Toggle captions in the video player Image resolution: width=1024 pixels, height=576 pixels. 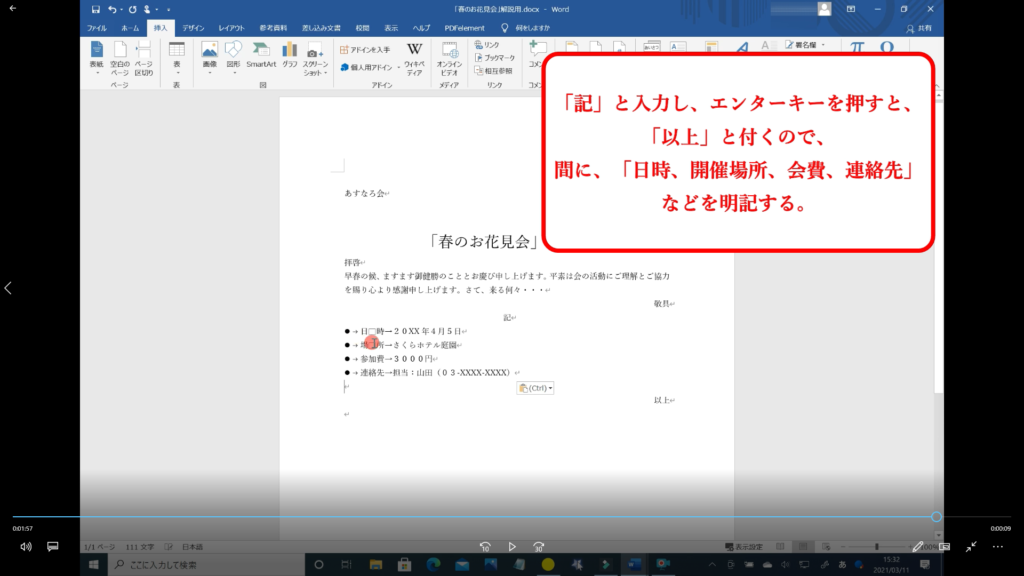[x=53, y=547]
